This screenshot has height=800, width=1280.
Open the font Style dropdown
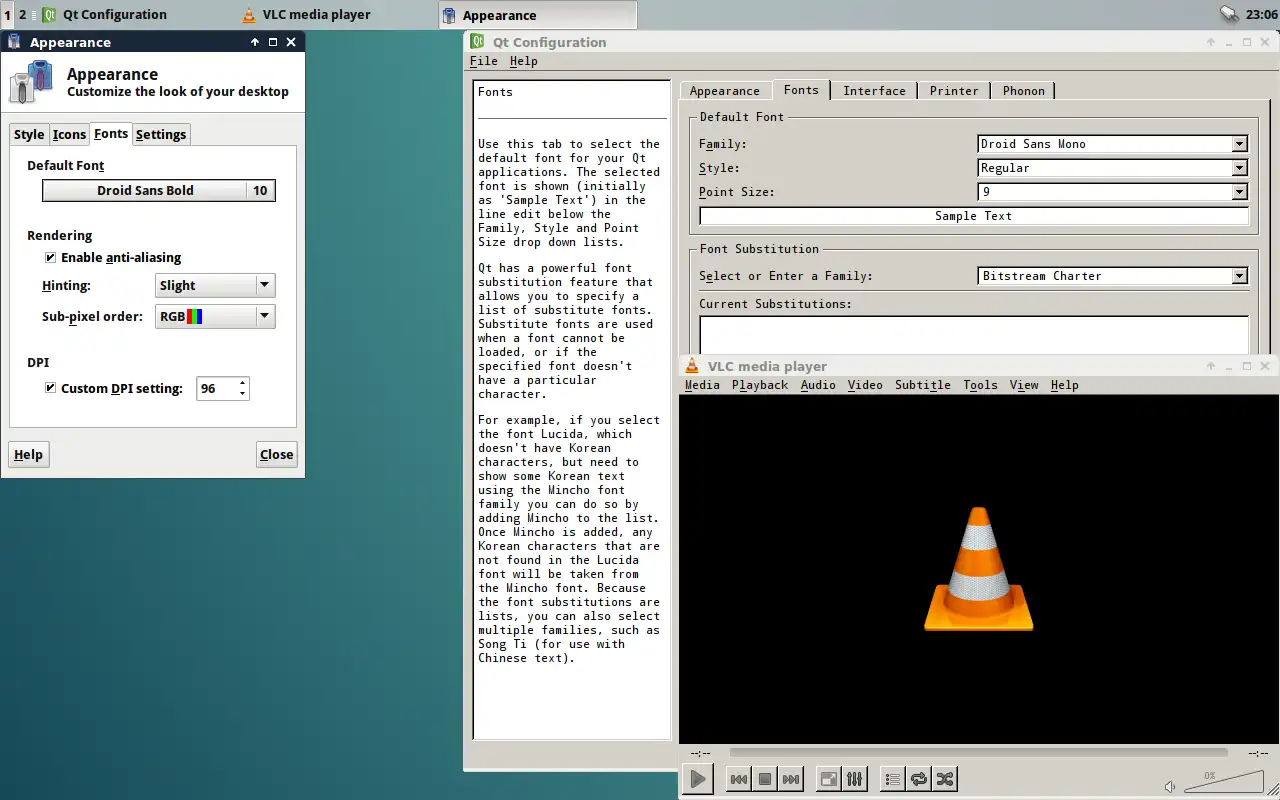point(1113,168)
